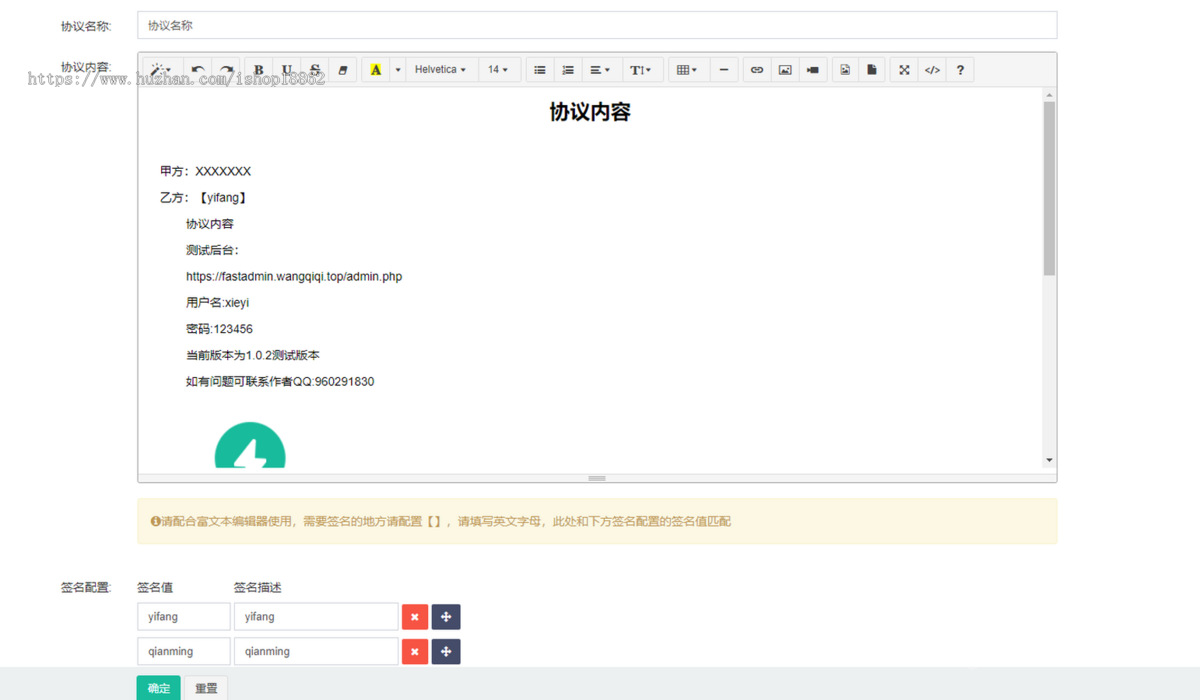Insert a video using the video icon

coord(812,69)
